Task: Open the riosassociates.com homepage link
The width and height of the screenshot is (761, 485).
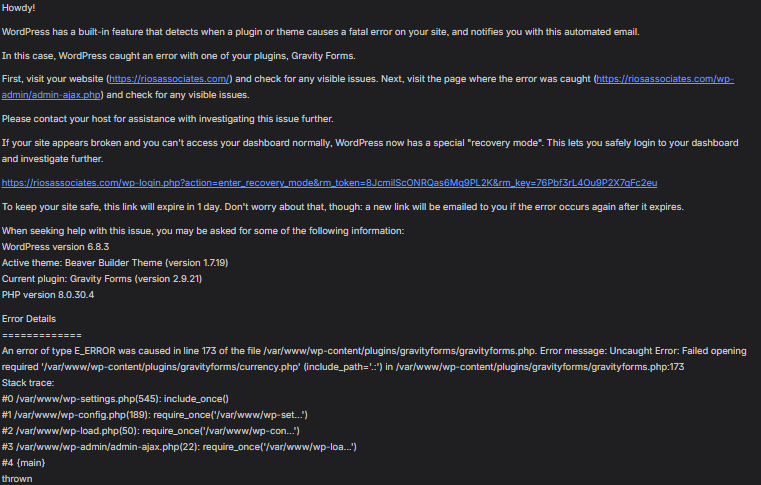Action: pos(169,79)
